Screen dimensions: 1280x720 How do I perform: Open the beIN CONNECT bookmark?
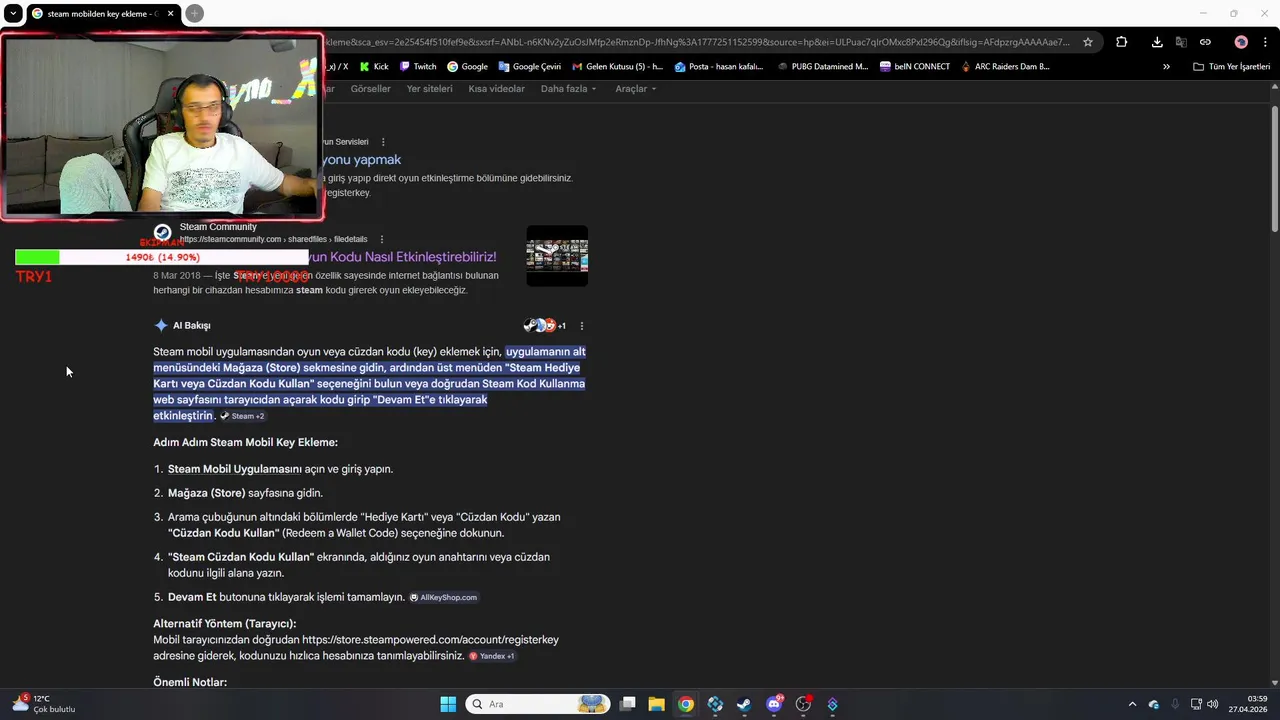[915, 66]
